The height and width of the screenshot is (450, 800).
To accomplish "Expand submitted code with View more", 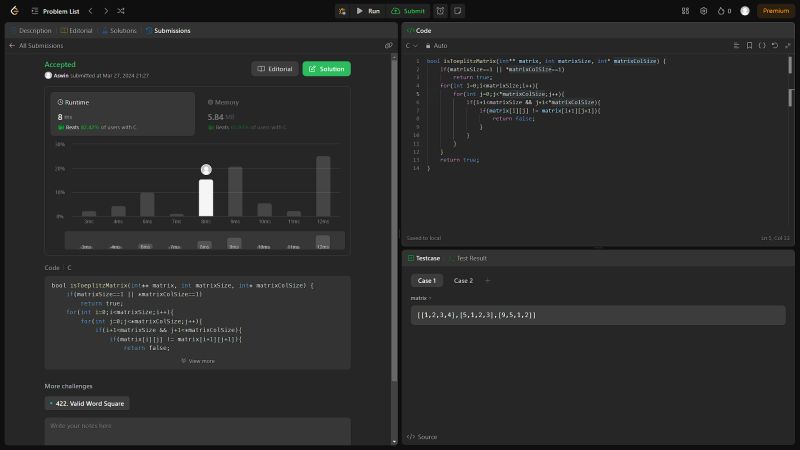I will [198, 361].
